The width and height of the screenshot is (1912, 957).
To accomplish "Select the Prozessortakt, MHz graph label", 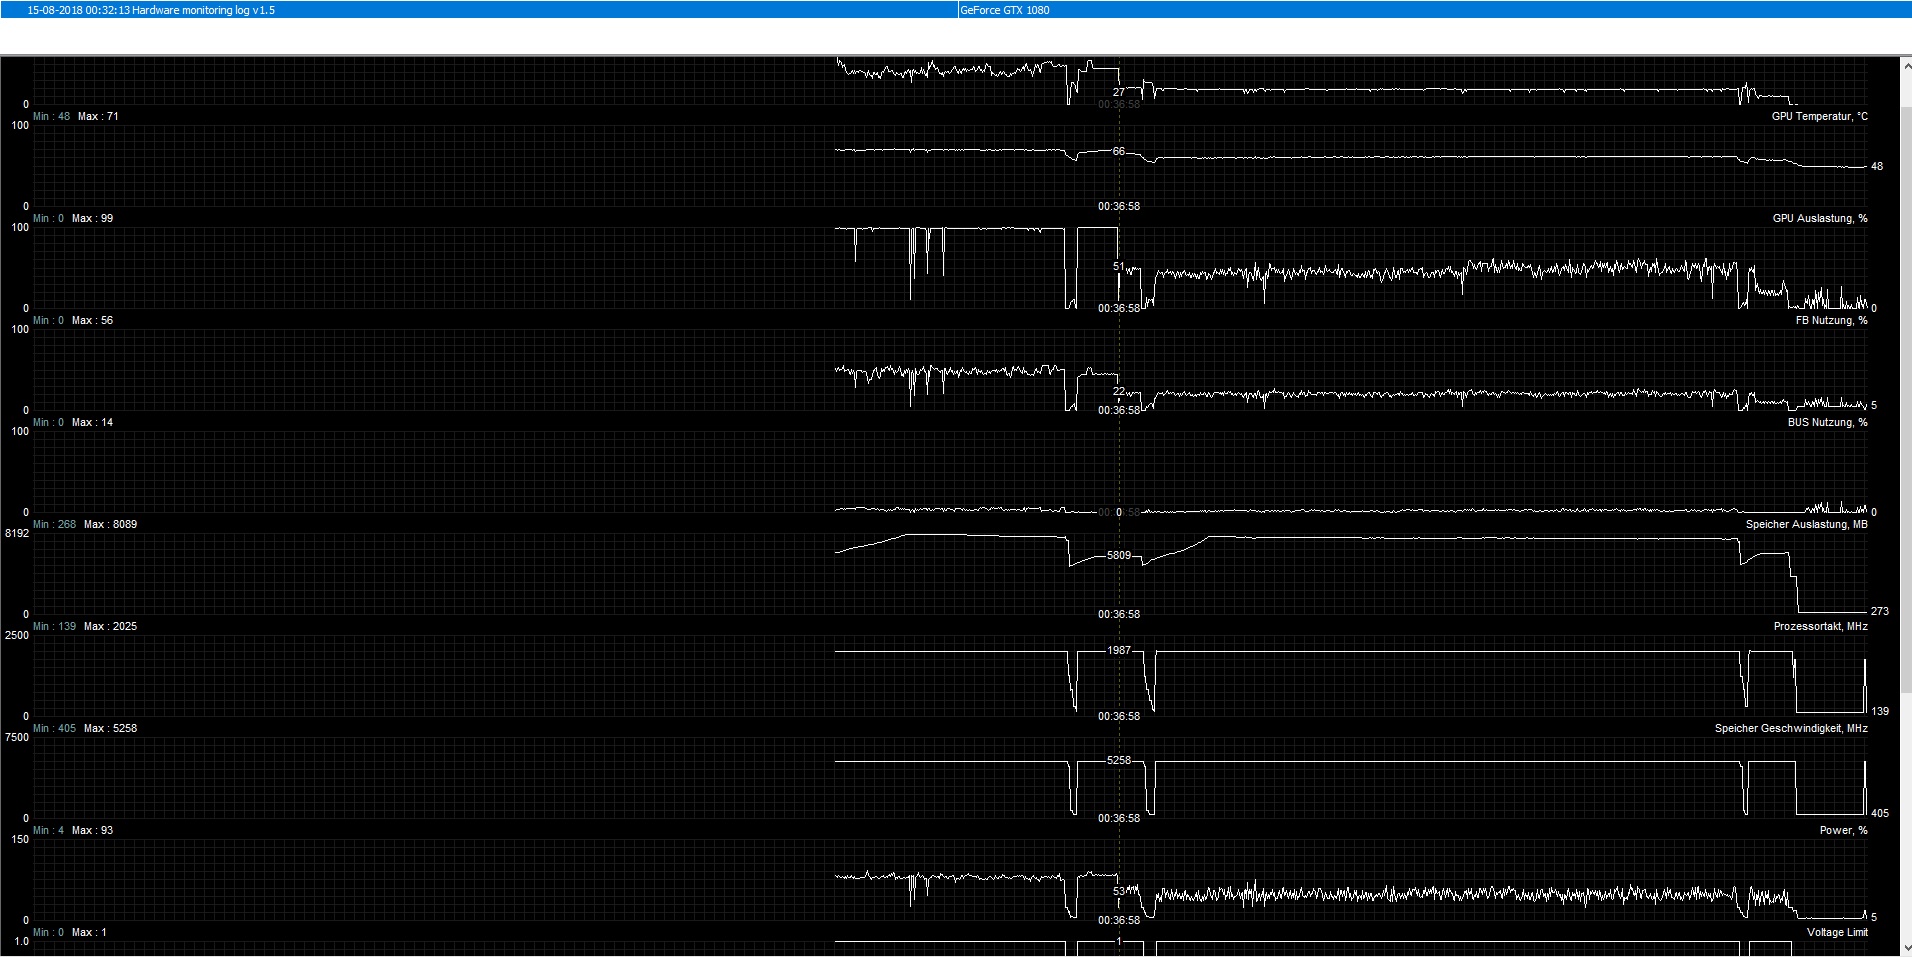I will tap(1820, 626).
